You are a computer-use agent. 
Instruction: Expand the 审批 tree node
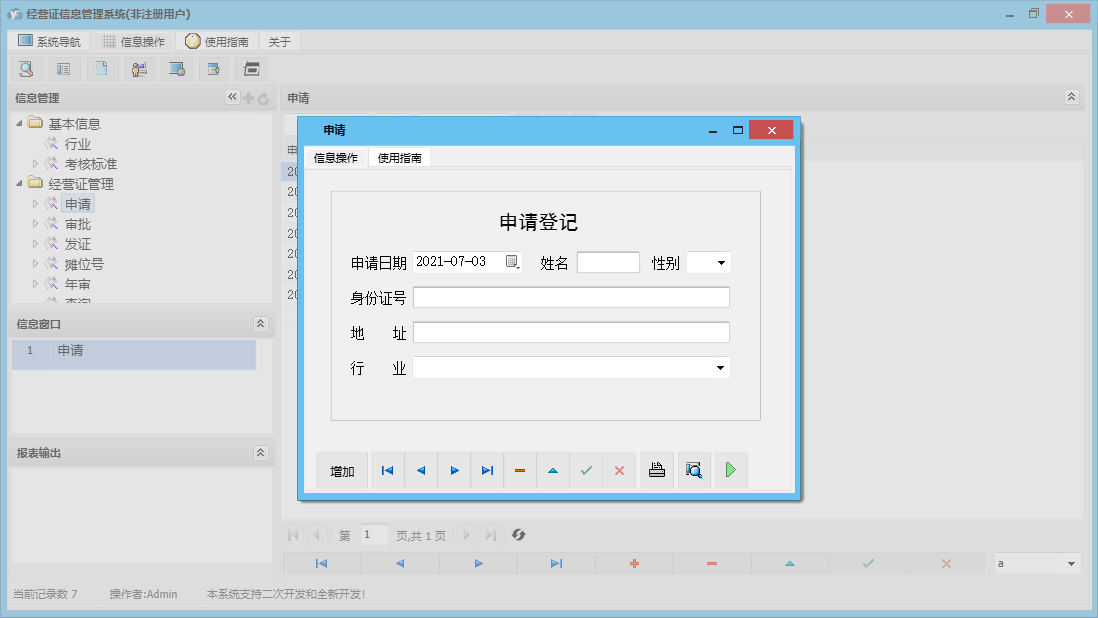click(37, 223)
